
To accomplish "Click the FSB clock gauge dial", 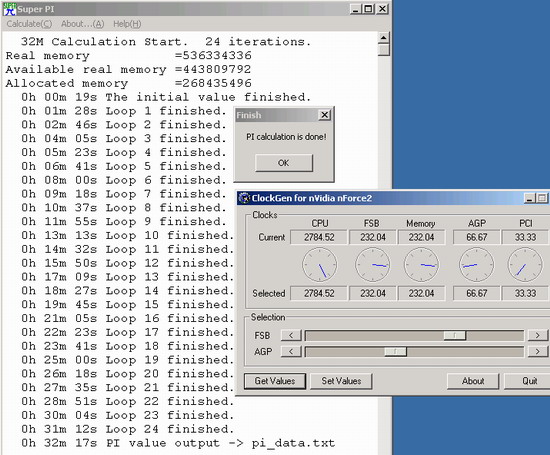I will point(373,265).
